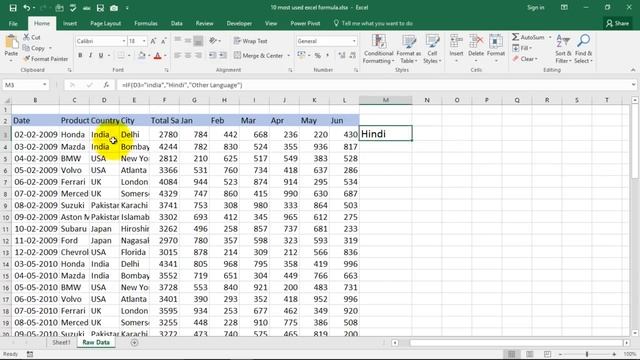
Task: Open Conditional Formatting menu
Action: 379,49
